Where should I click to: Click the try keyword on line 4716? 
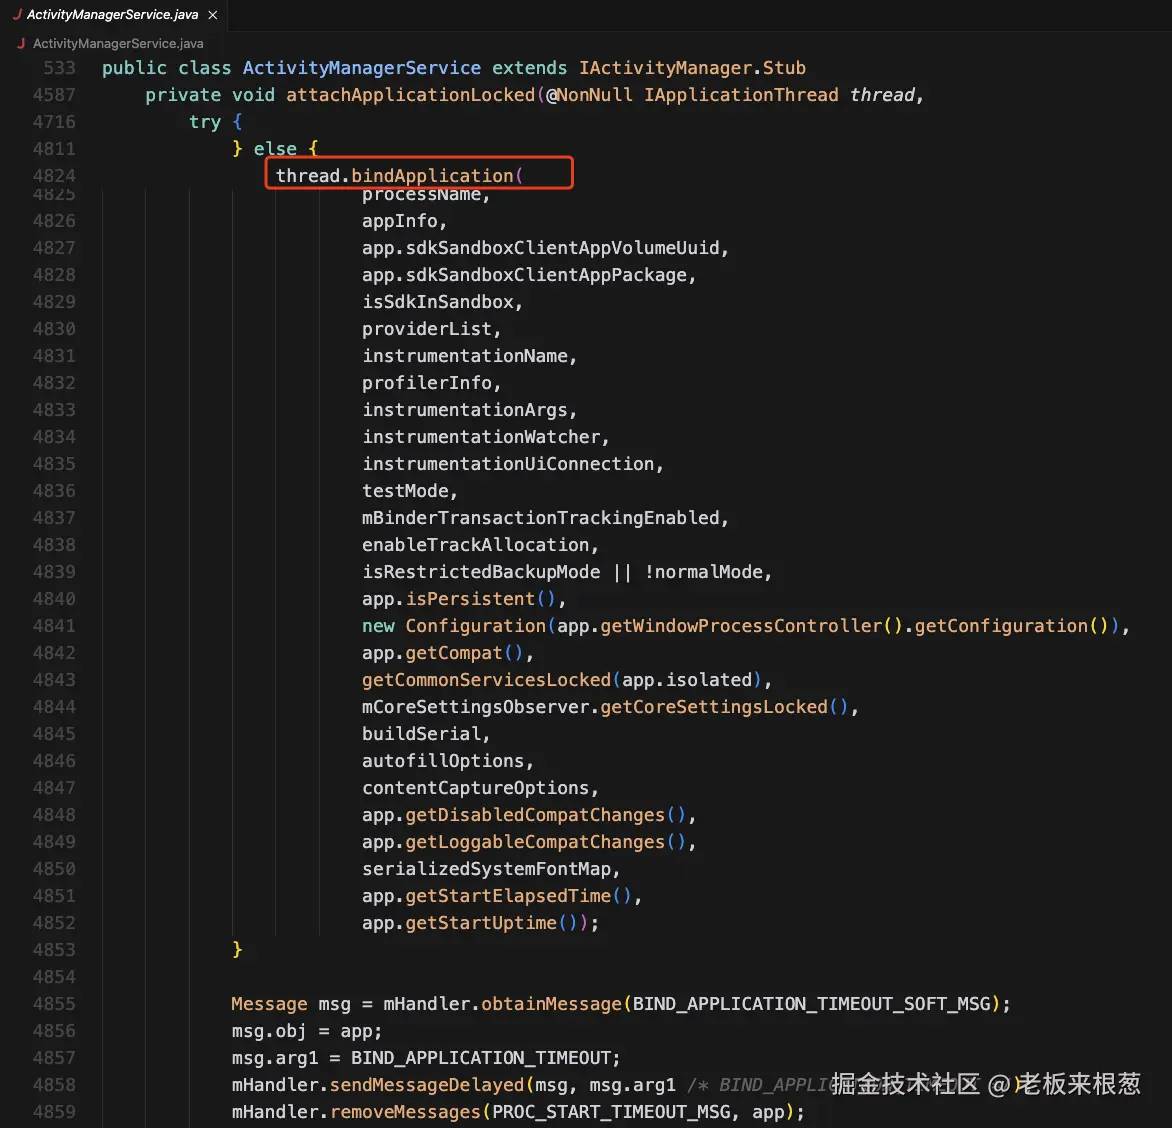click(x=205, y=122)
